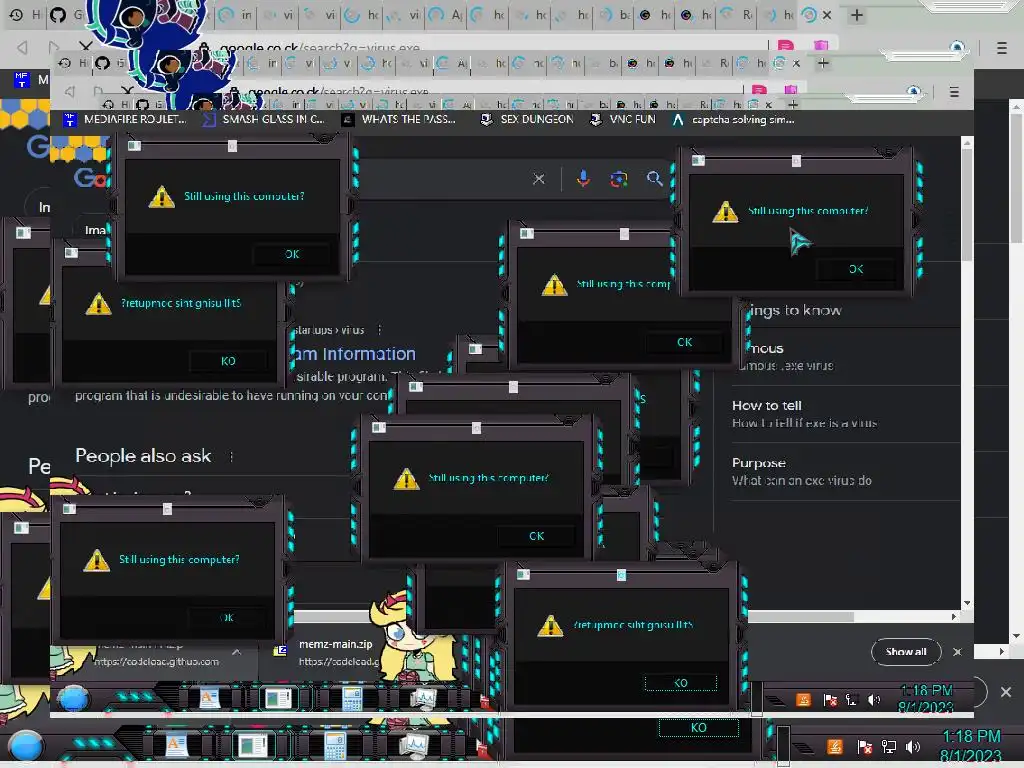Image resolution: width=1024 pixels, height=768 pixels.
Task: Click address bar of topmost browser
Action: pyautogui.click(x=483, y=47)
